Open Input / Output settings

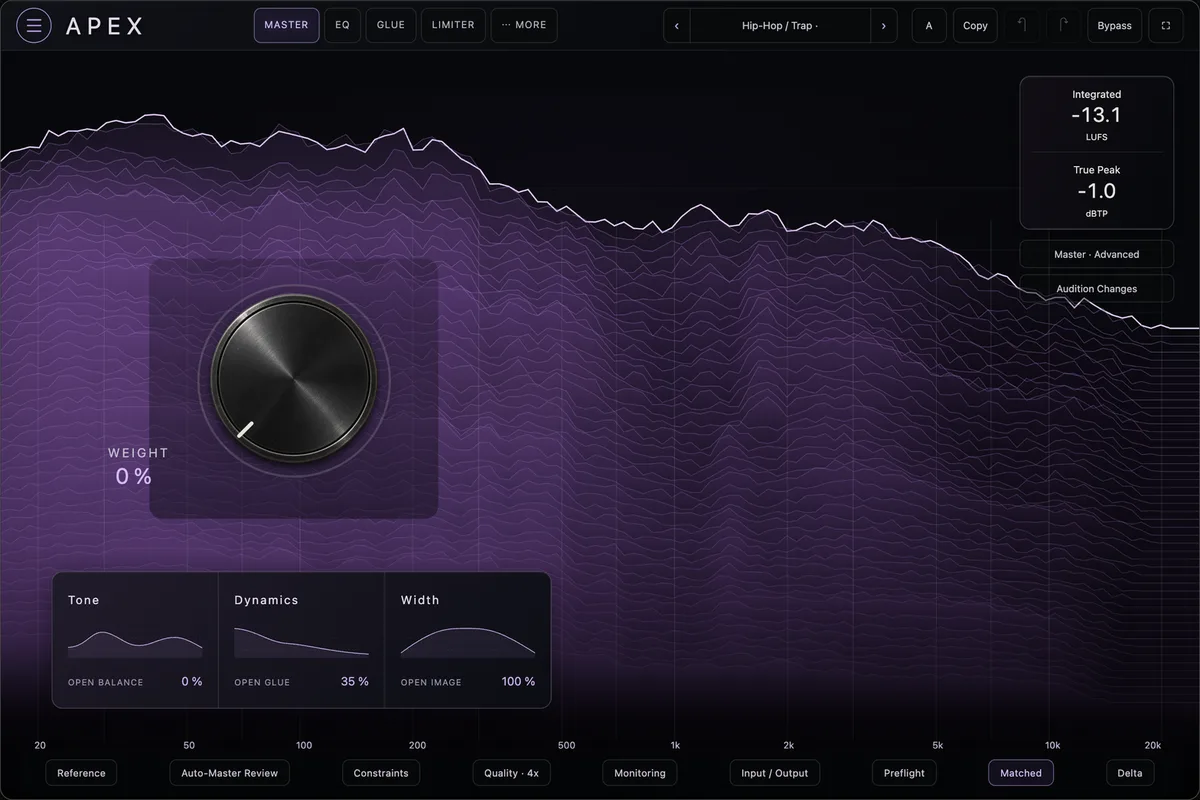(775, 773)
